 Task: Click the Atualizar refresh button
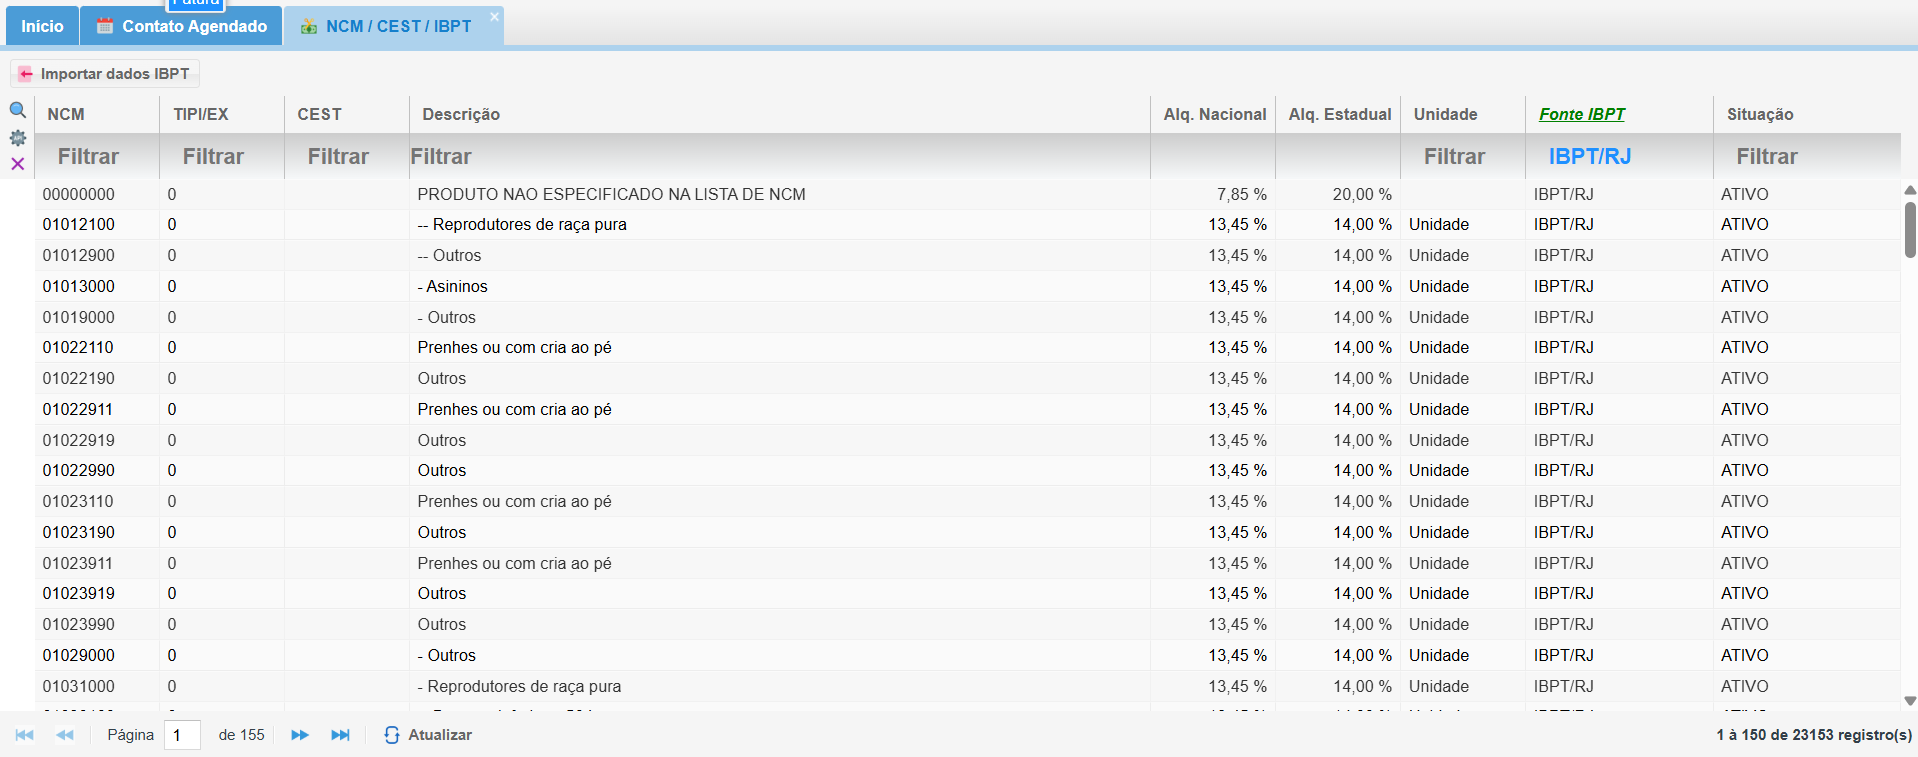(428, 735)
